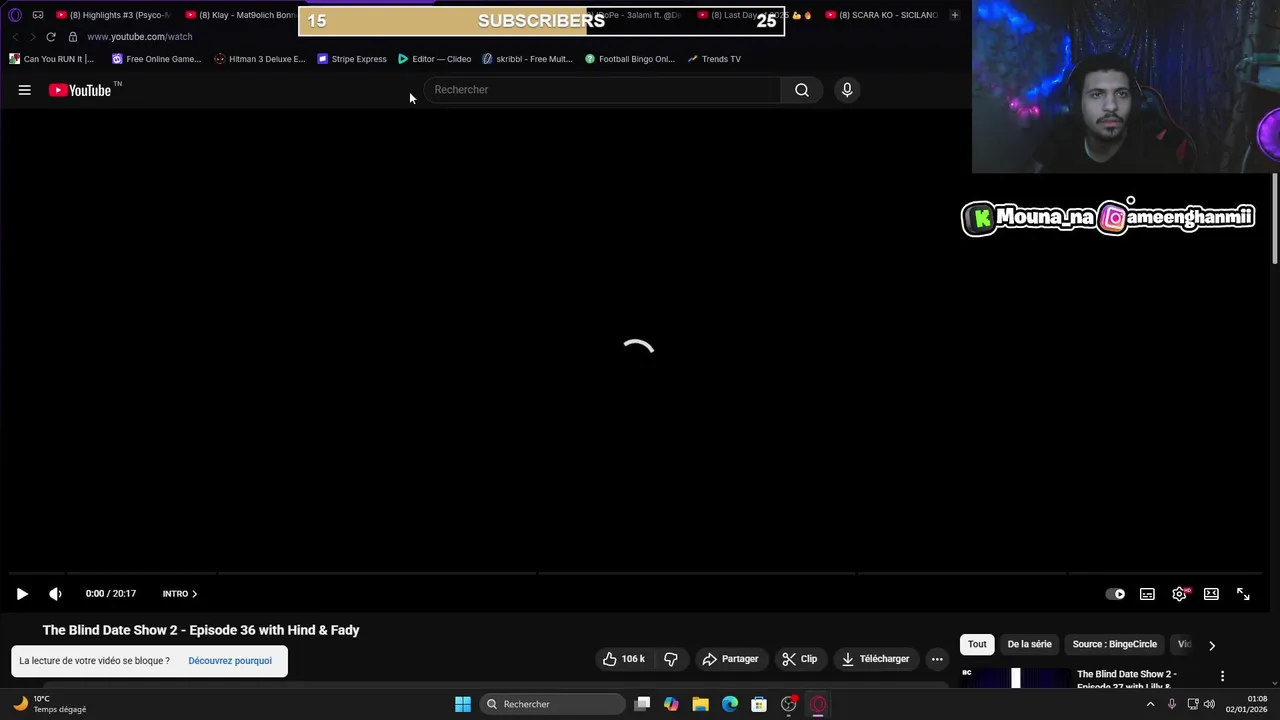1280x720 pixels.
Task: Open the more actions ellipsis menu
Action: [x=937, y=659]
